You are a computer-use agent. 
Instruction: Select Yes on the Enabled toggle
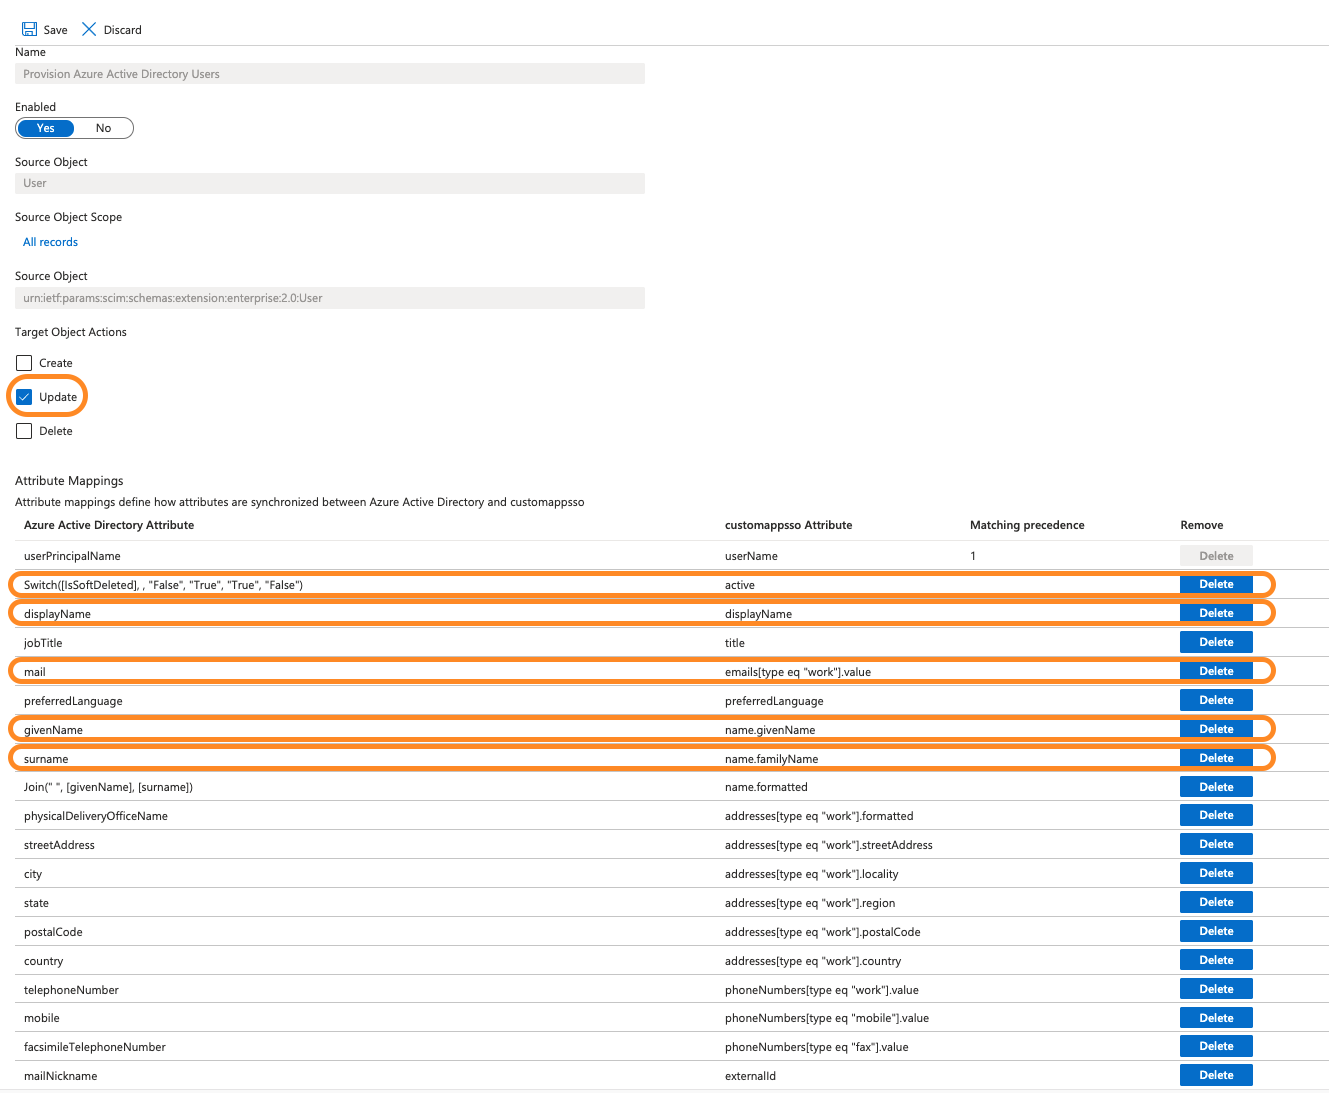click(46, 128)
